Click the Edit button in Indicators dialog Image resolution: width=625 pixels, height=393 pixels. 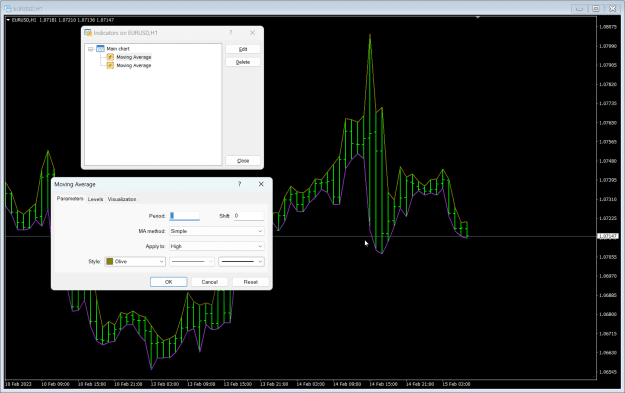(243, 49)
